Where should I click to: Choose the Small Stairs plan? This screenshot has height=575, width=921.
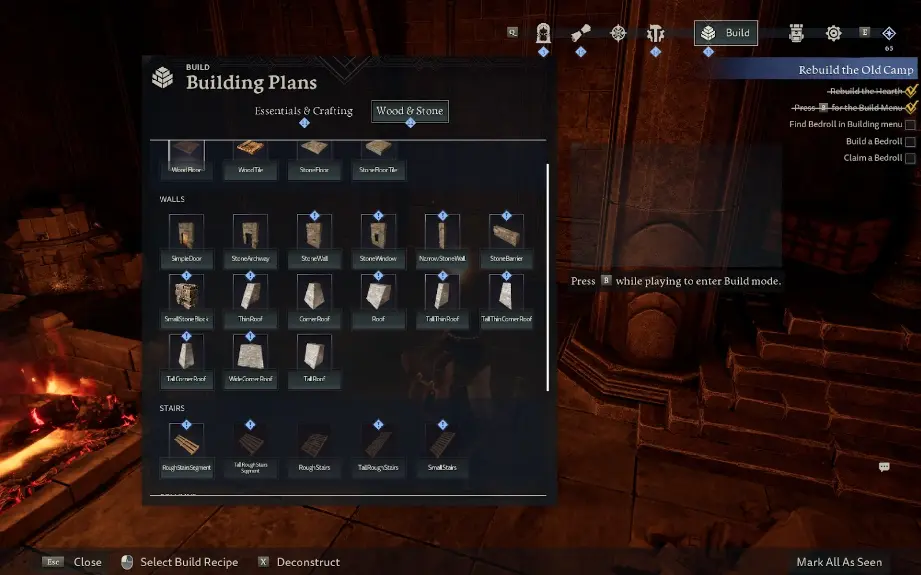tap(442, 449)
